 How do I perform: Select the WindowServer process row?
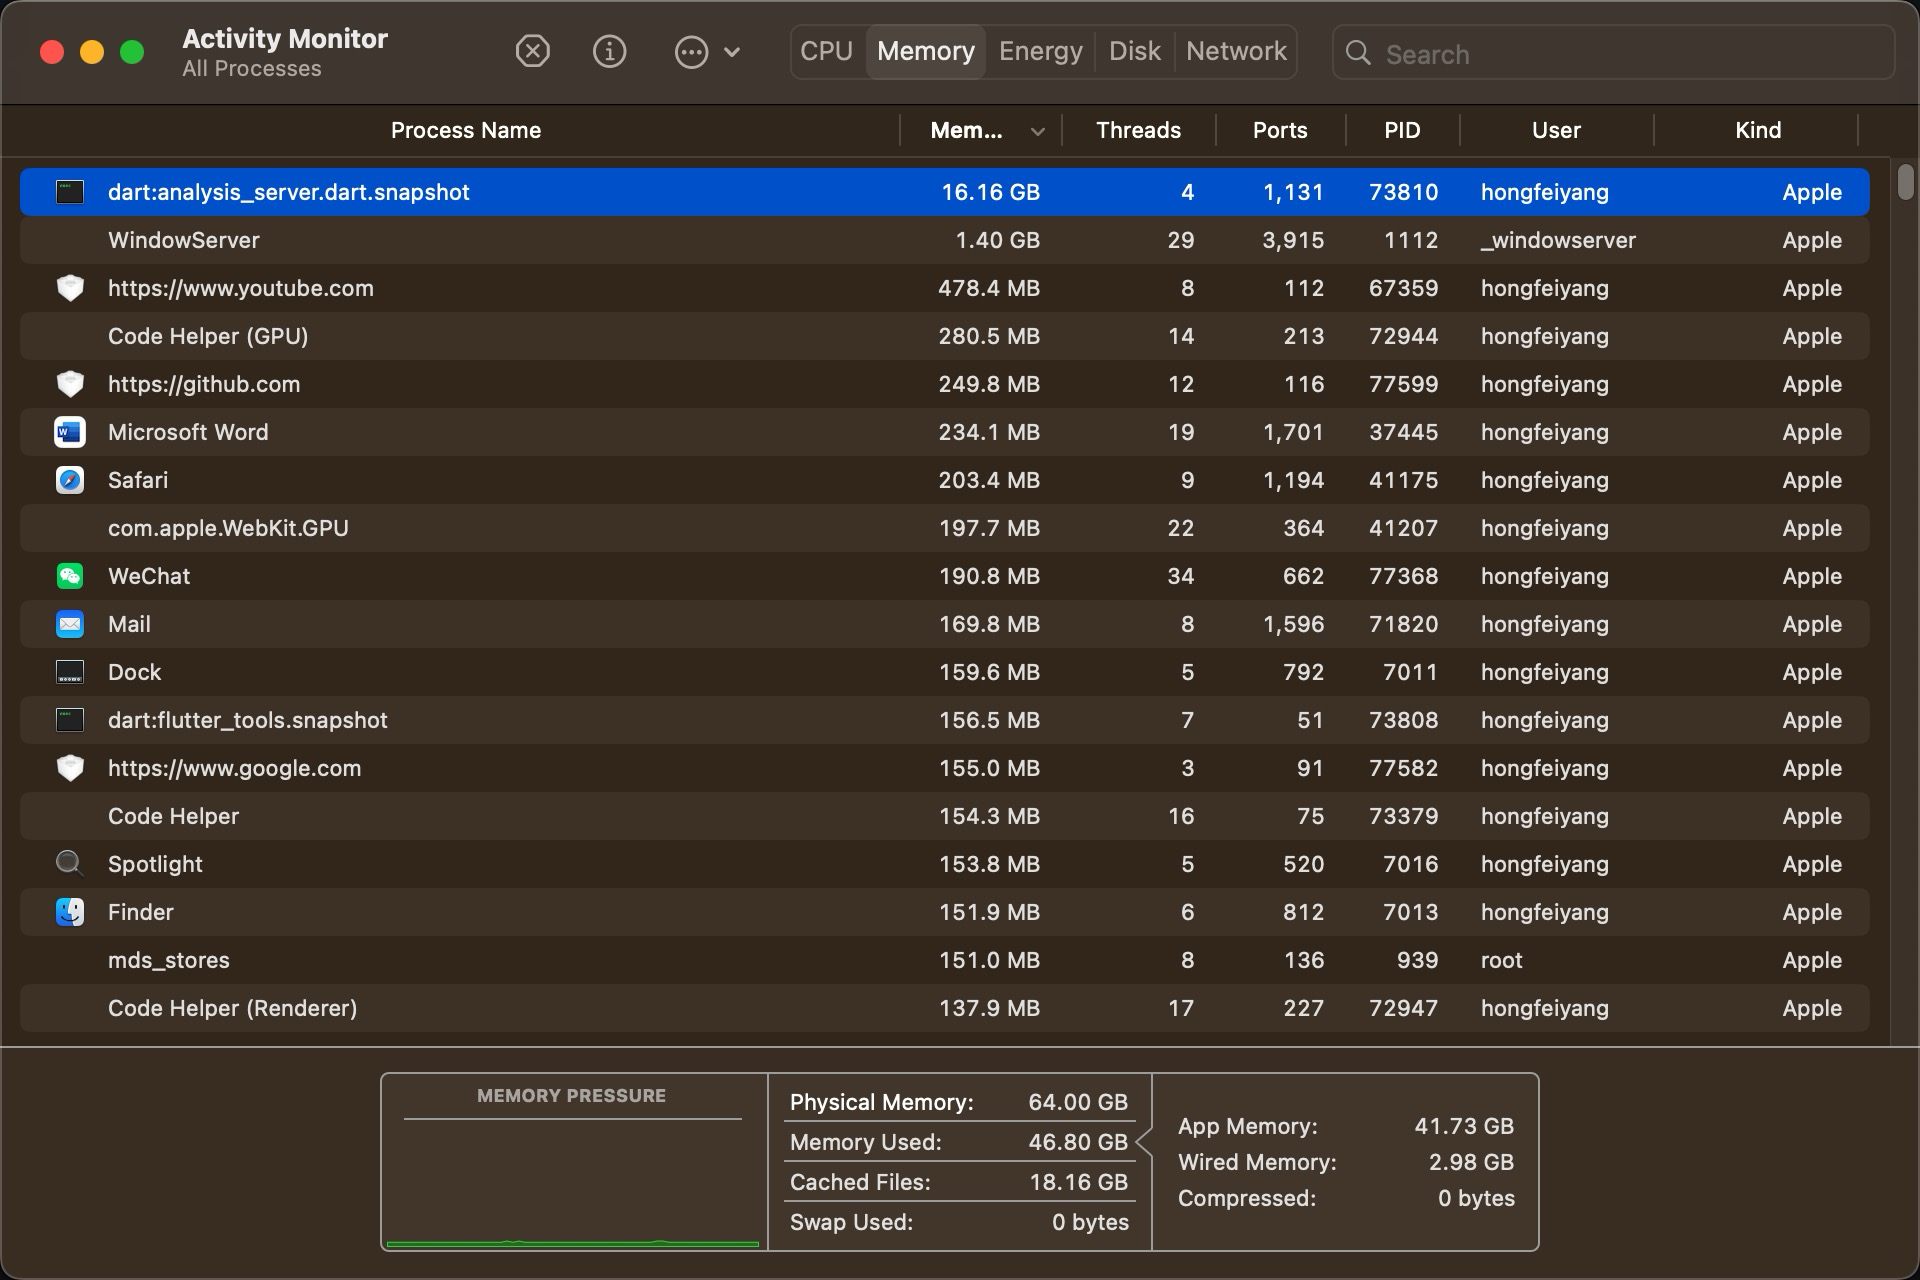point(944,240)
